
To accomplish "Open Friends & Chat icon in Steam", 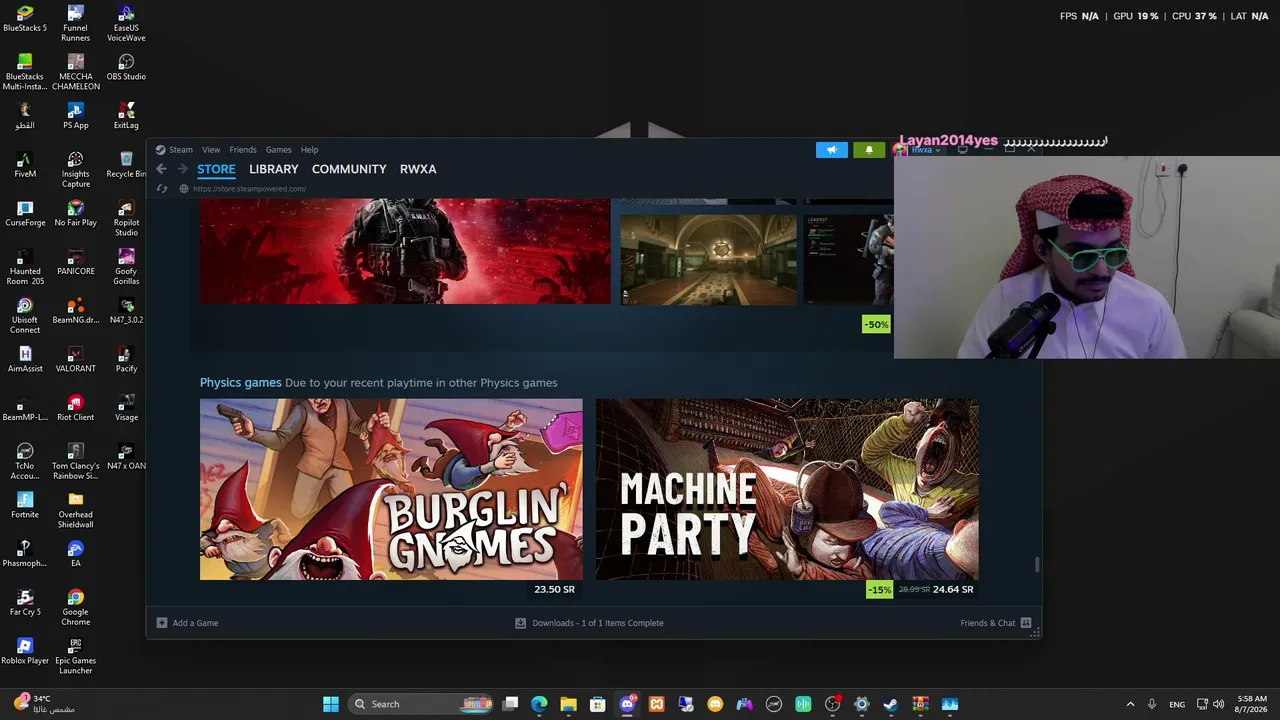I will pyautogui.click(x=1026, y=623).
